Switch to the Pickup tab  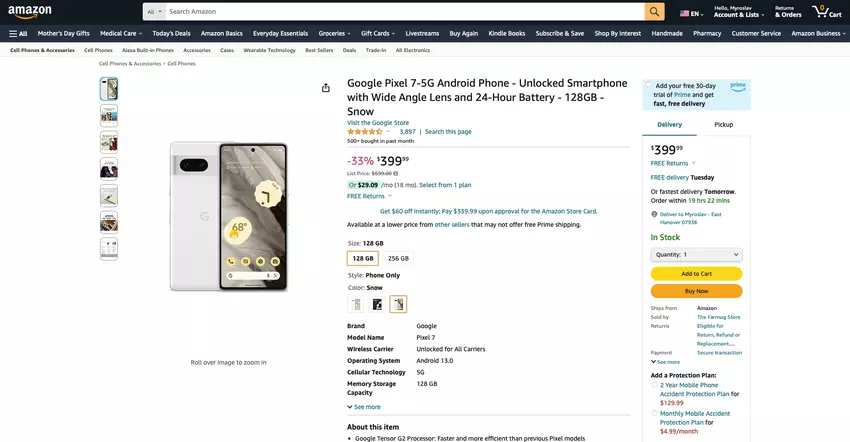click(723, 125)
